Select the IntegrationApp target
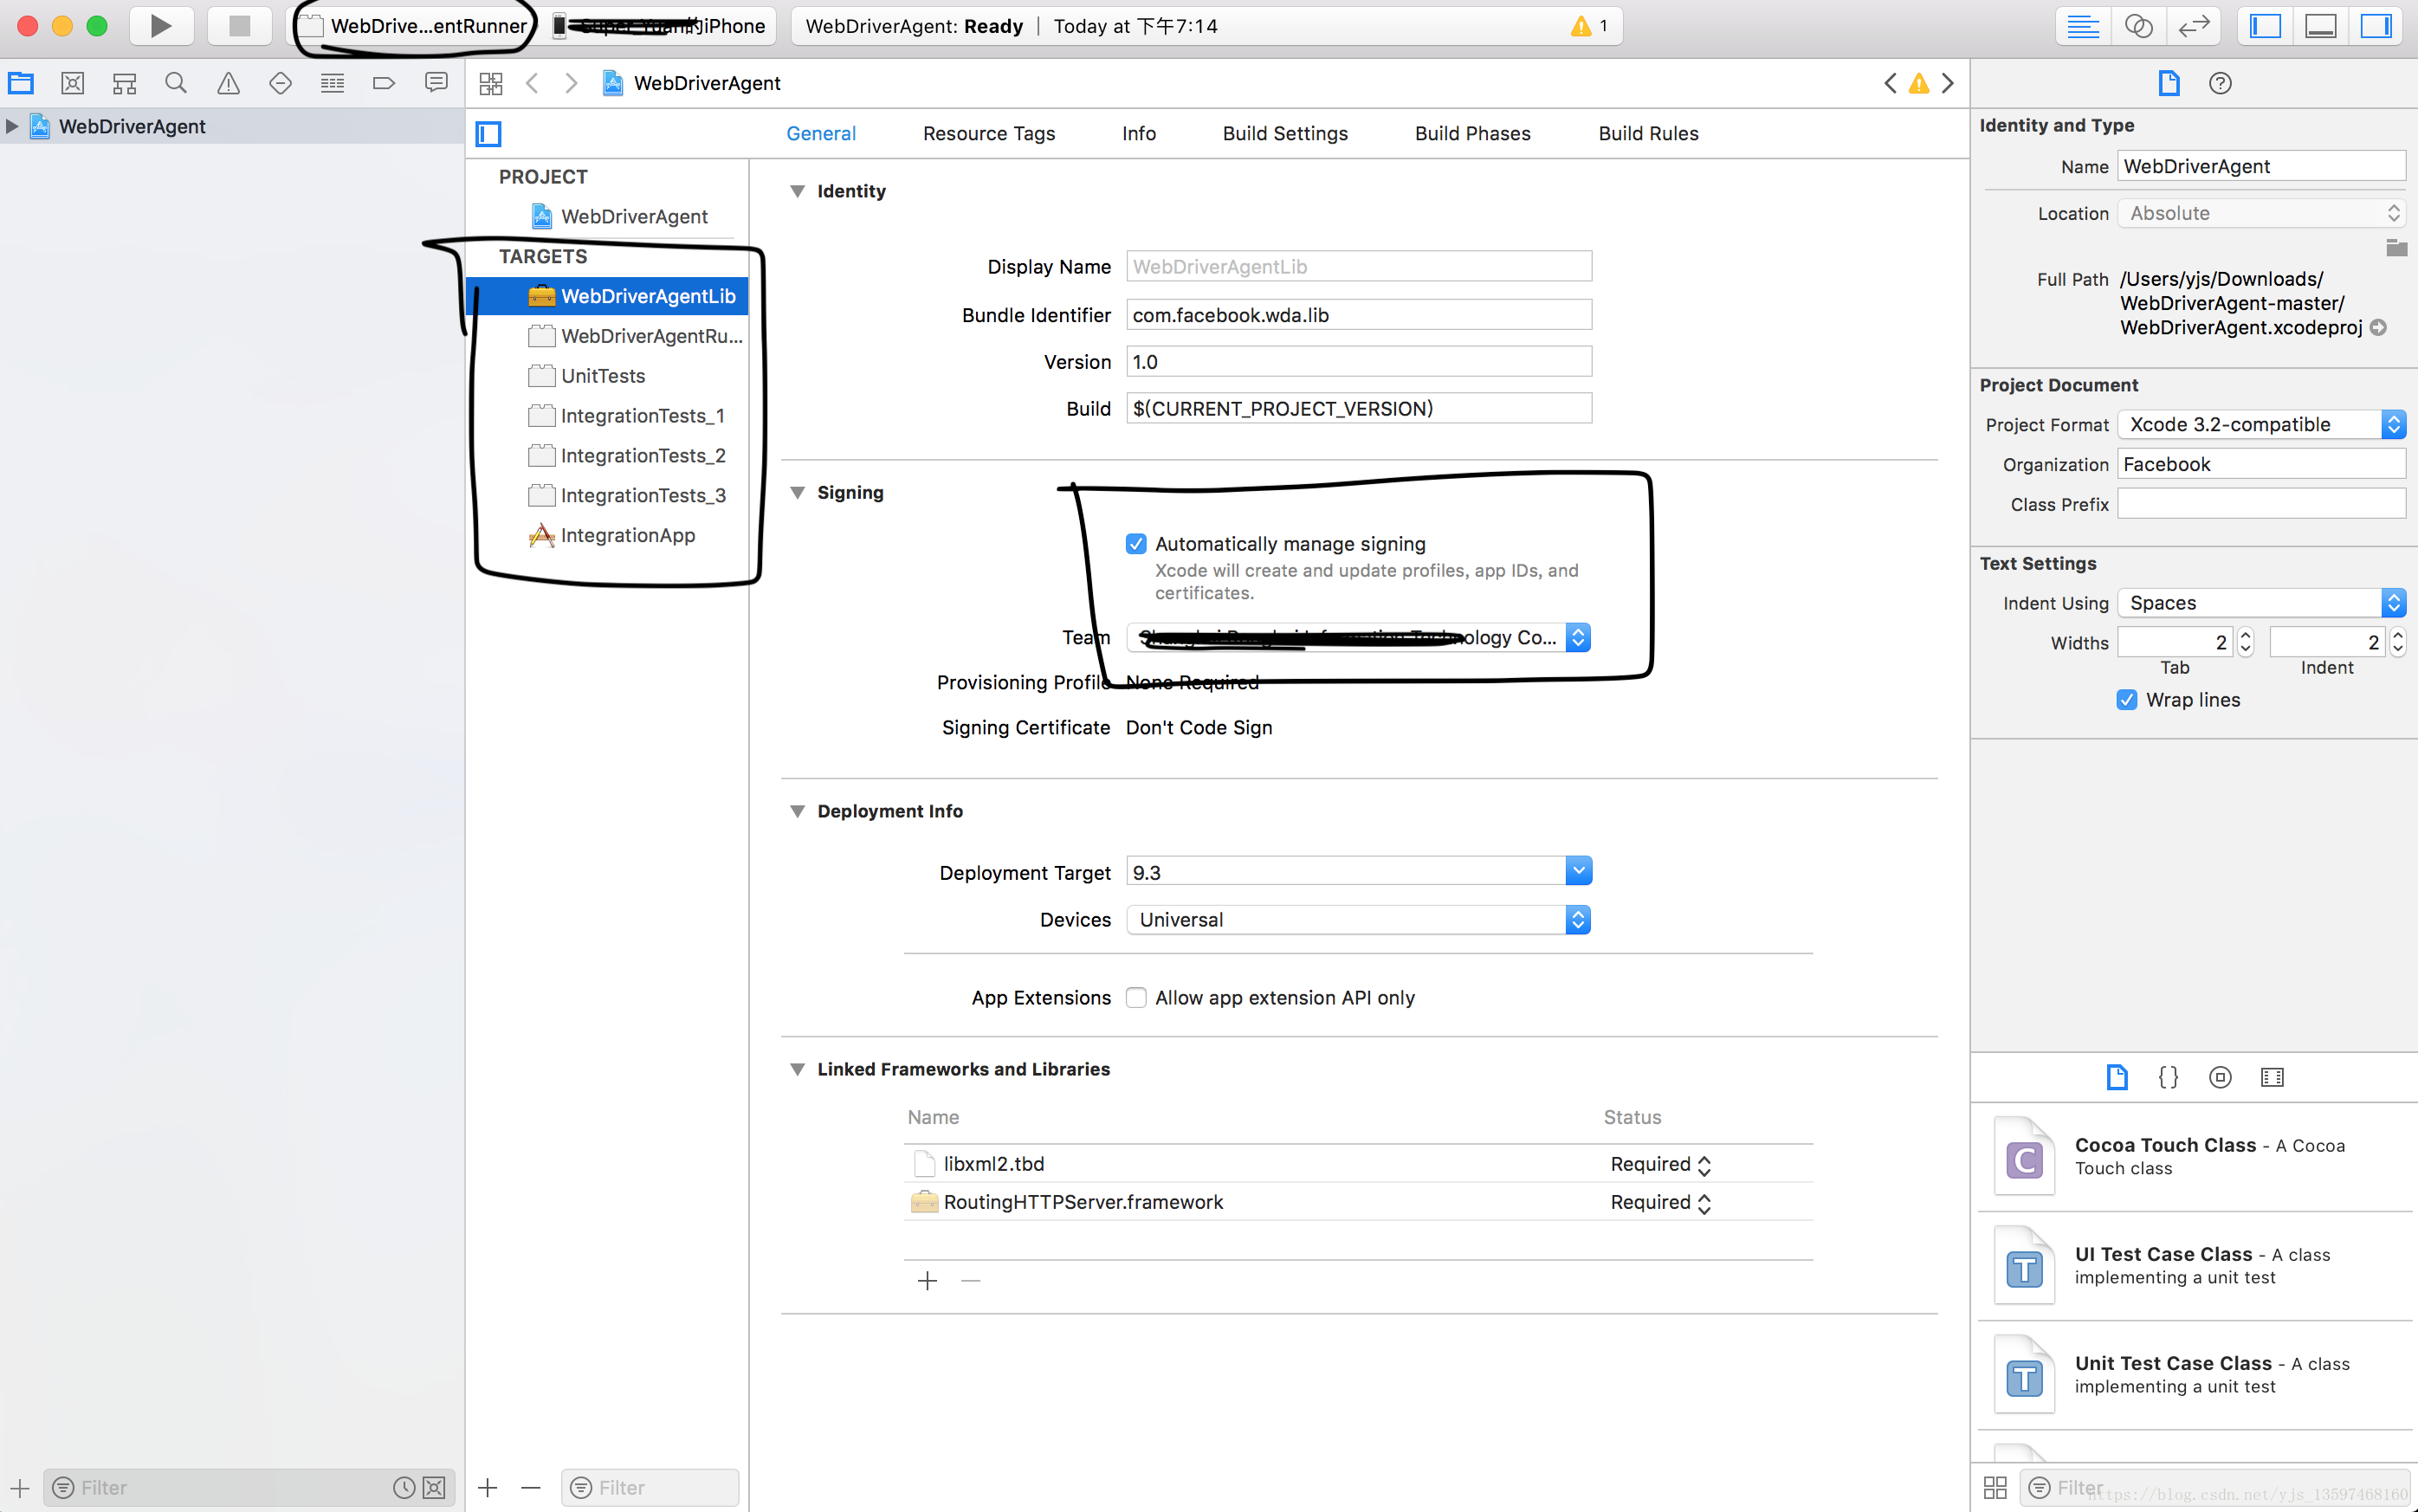The image size is (2418, 1512). [x=627, y=535]
